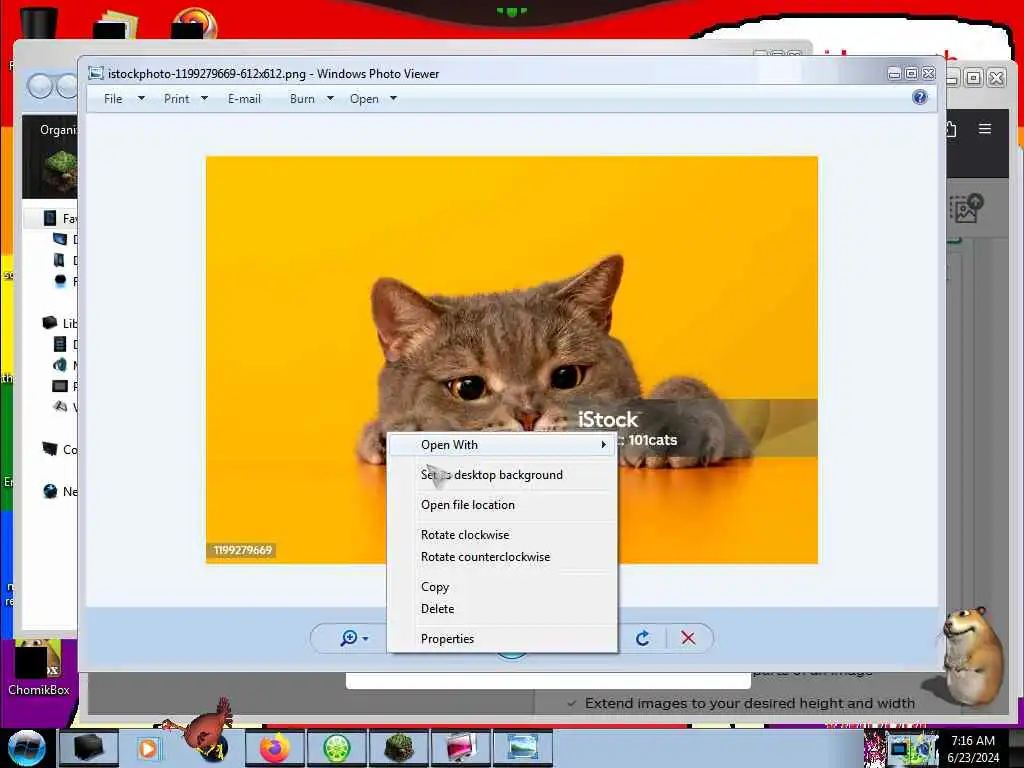The image size is (1024, 768).
Task: Click the pink monitor taskbar icon
Action: tap(461, 748)
